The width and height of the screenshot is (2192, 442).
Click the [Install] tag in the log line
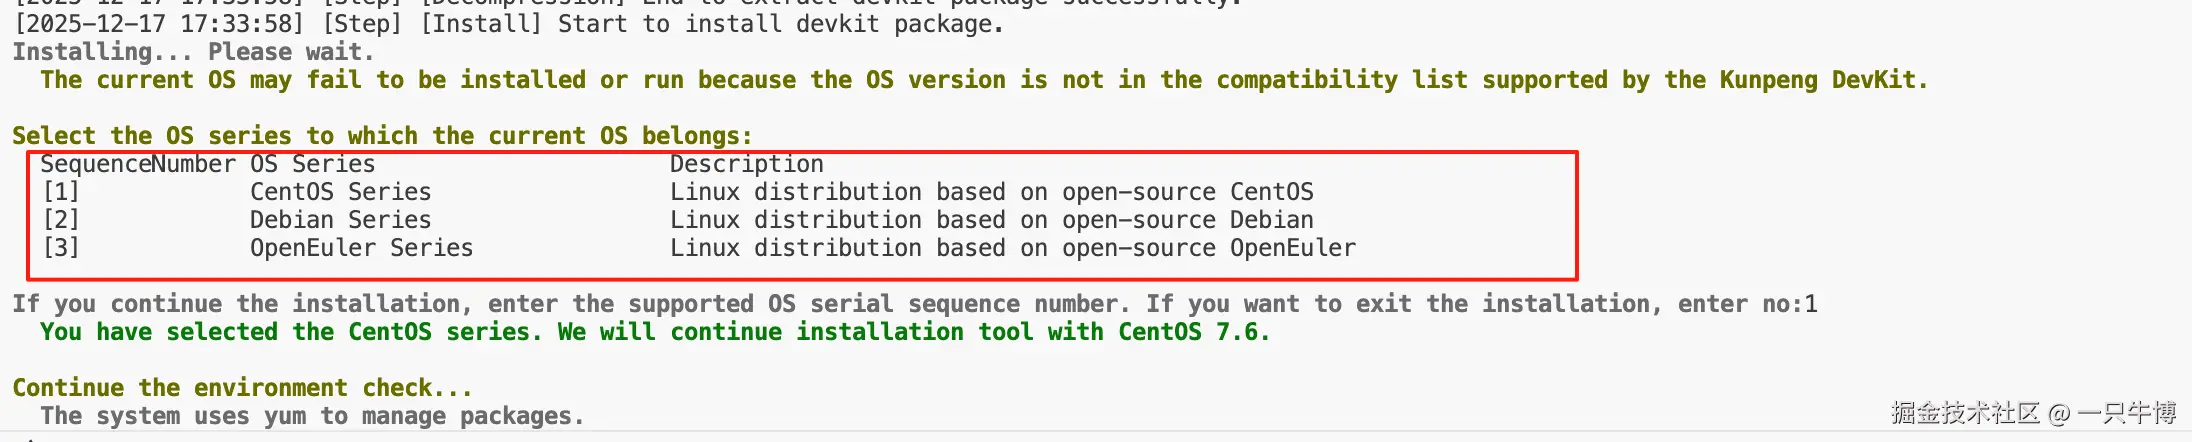(481, 24)
